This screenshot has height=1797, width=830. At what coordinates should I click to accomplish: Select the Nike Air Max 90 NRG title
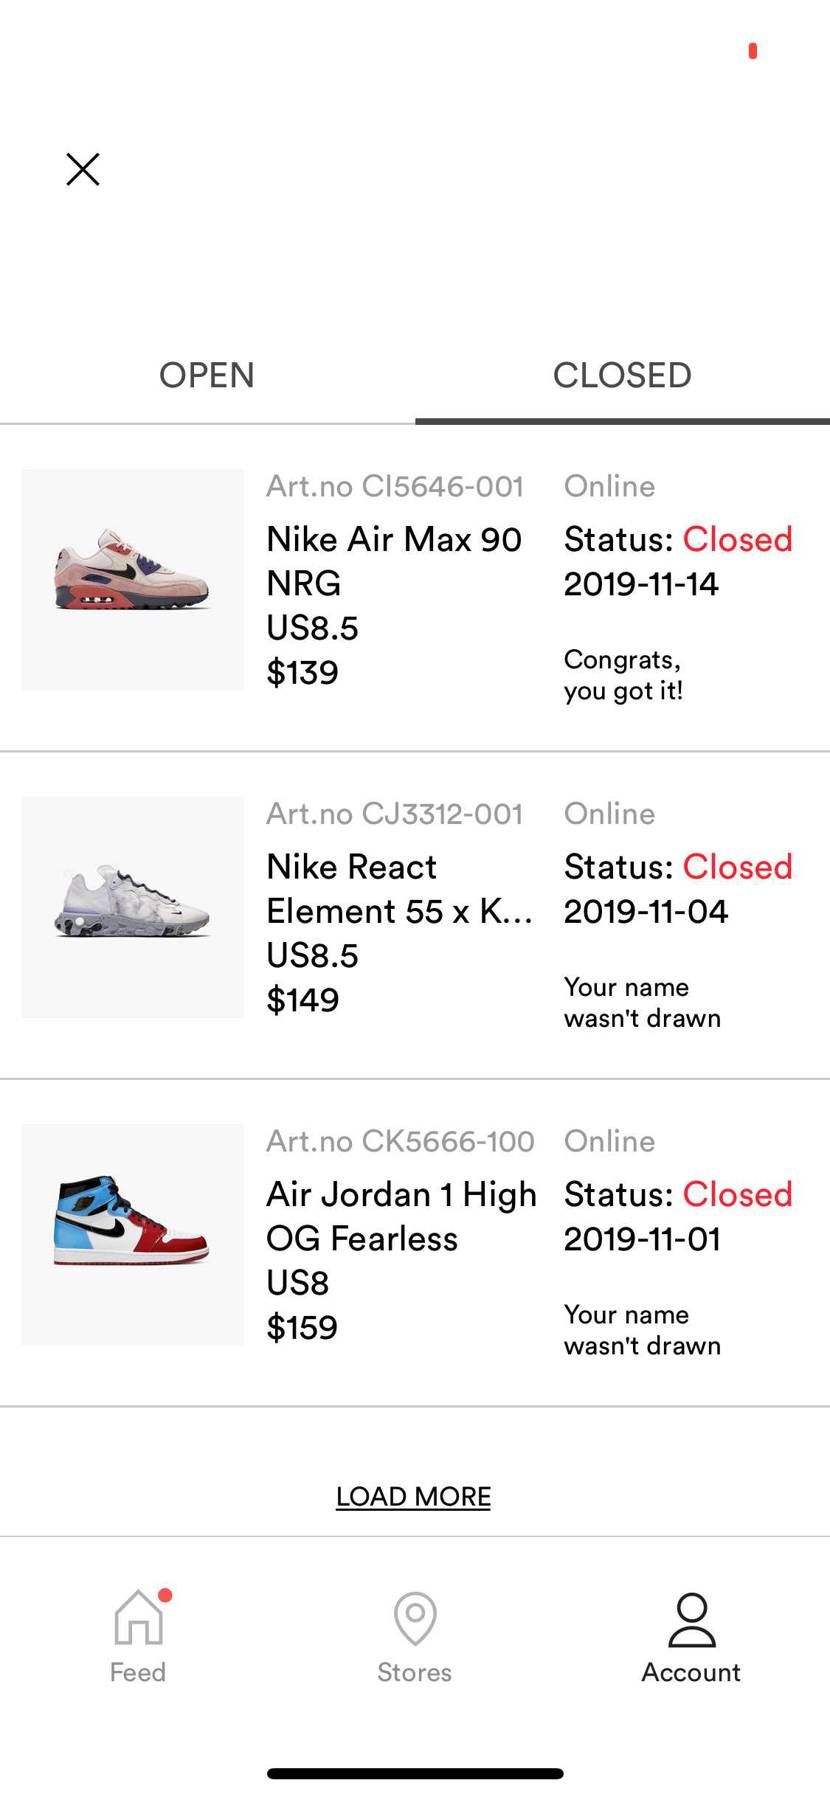pos(394,561)
